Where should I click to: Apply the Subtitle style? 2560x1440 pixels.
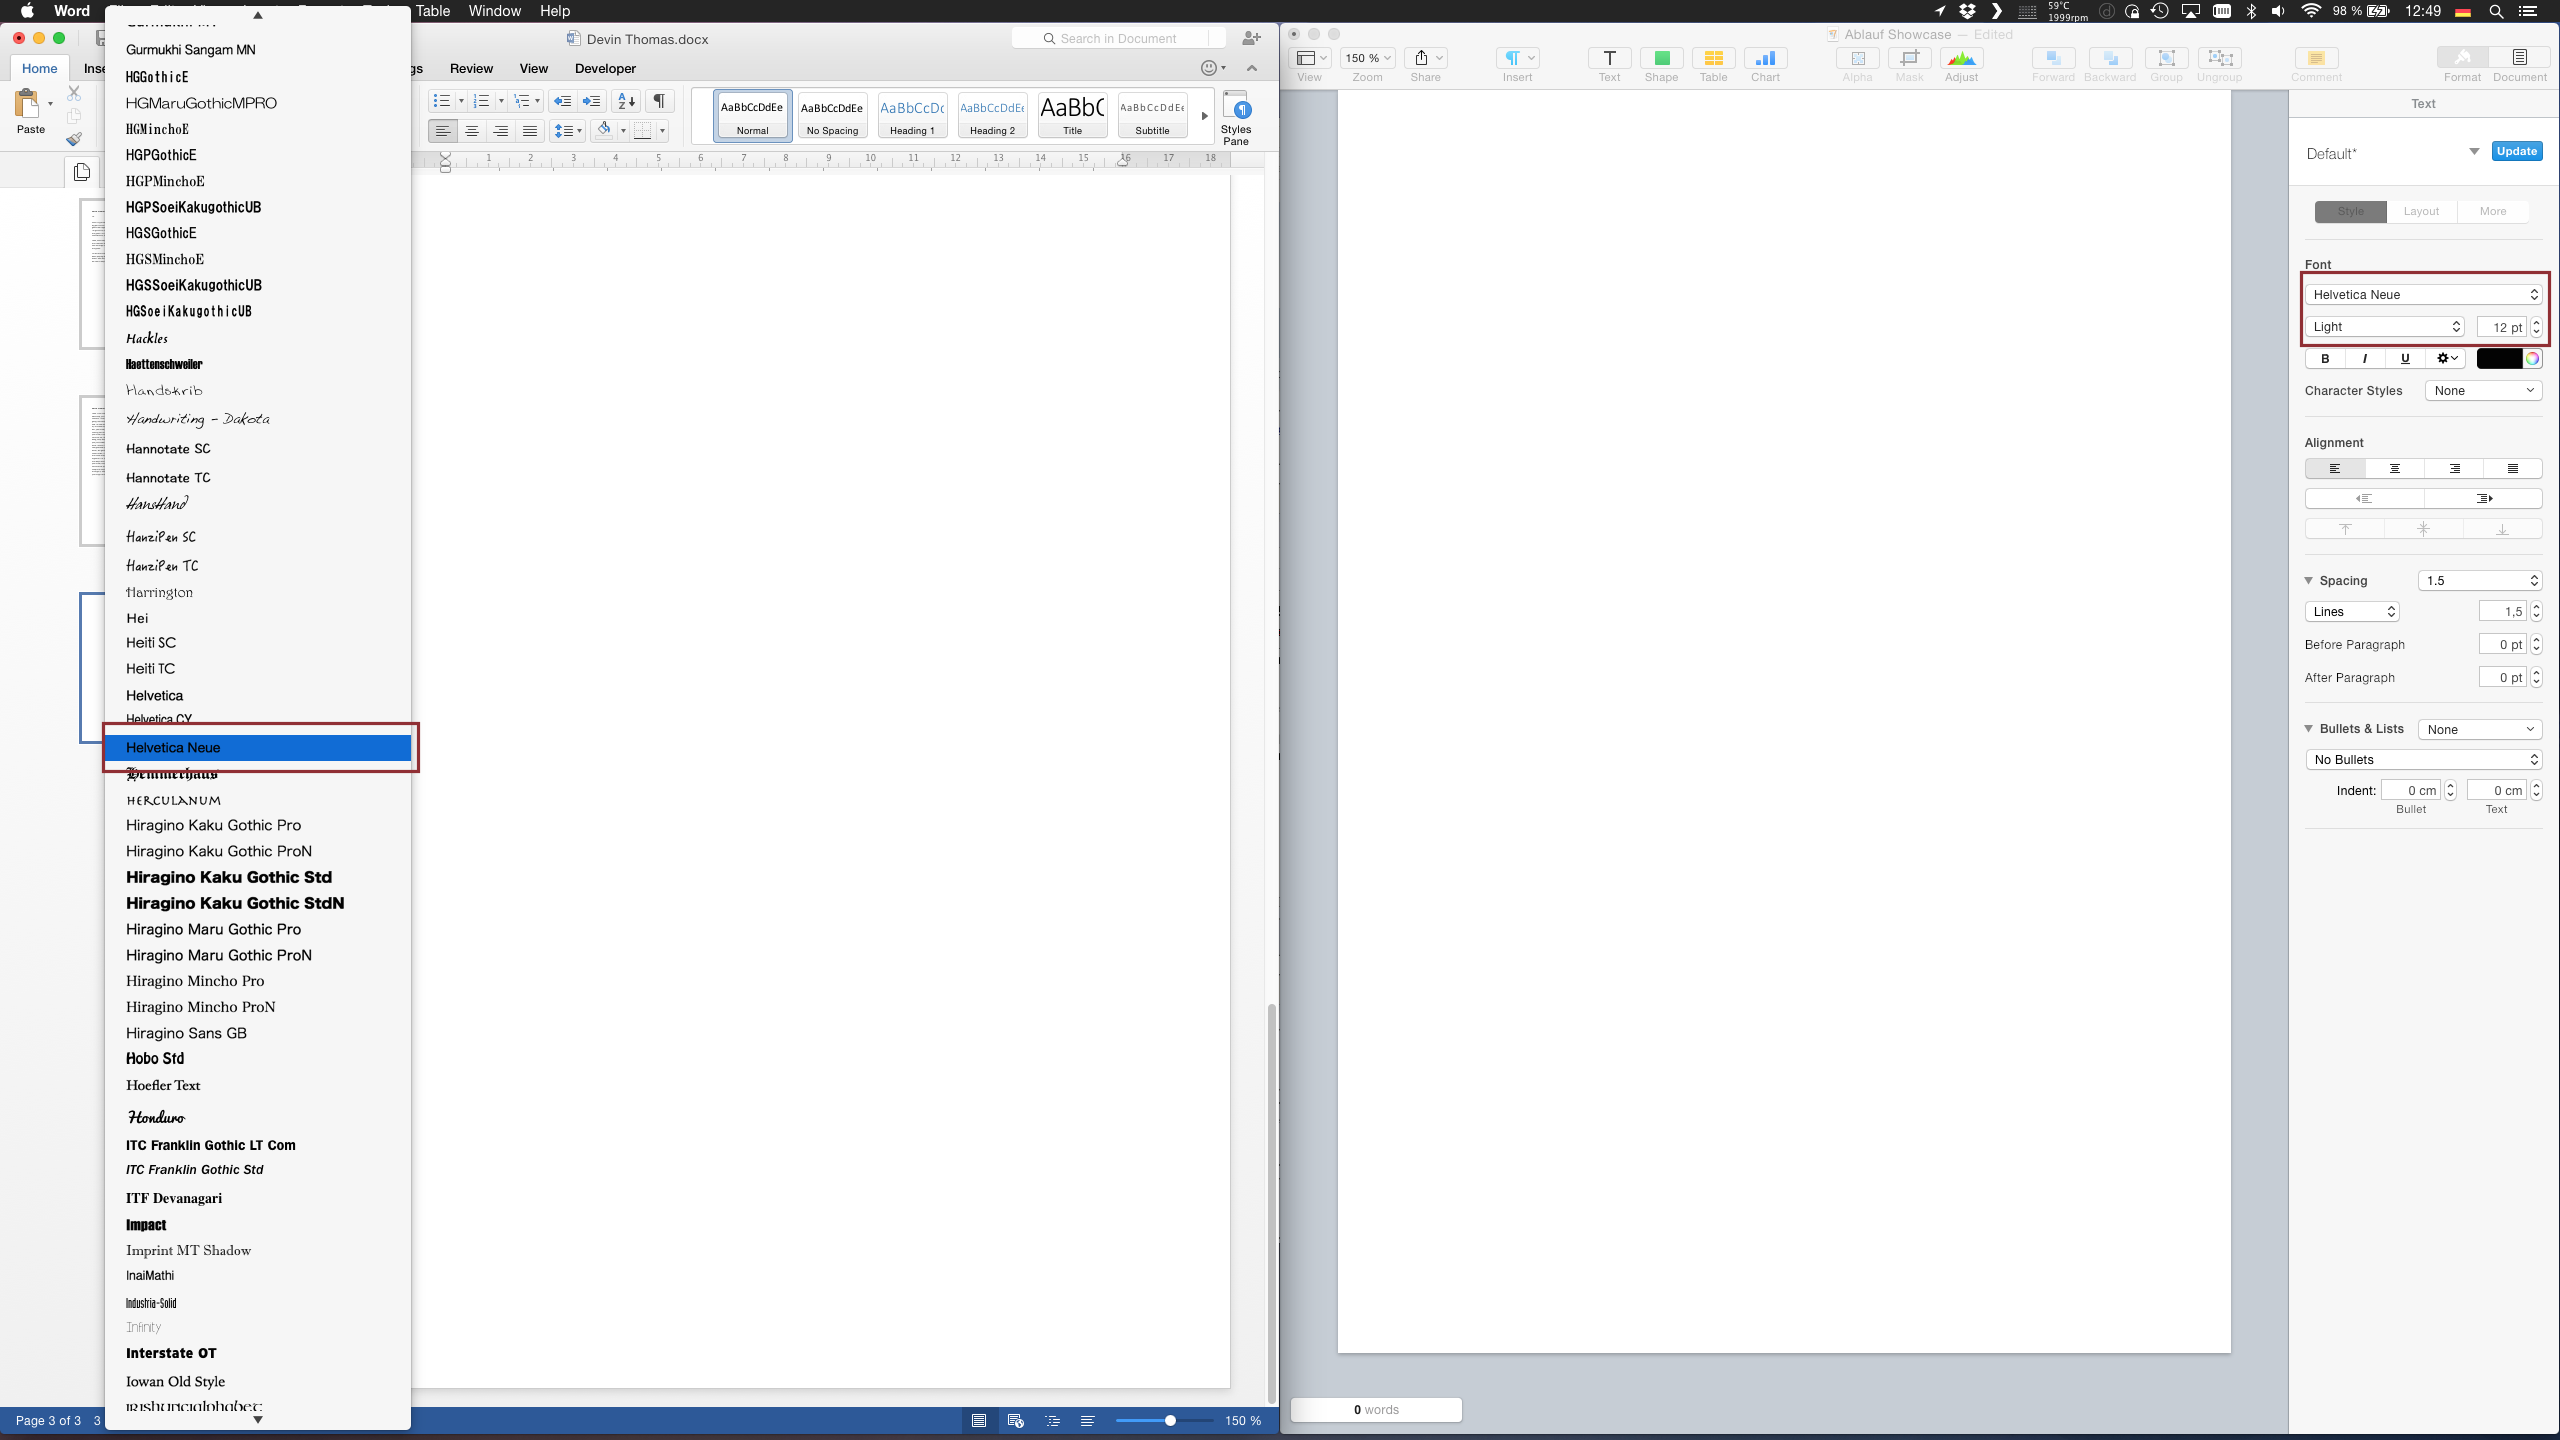[x=1152, y=115]
